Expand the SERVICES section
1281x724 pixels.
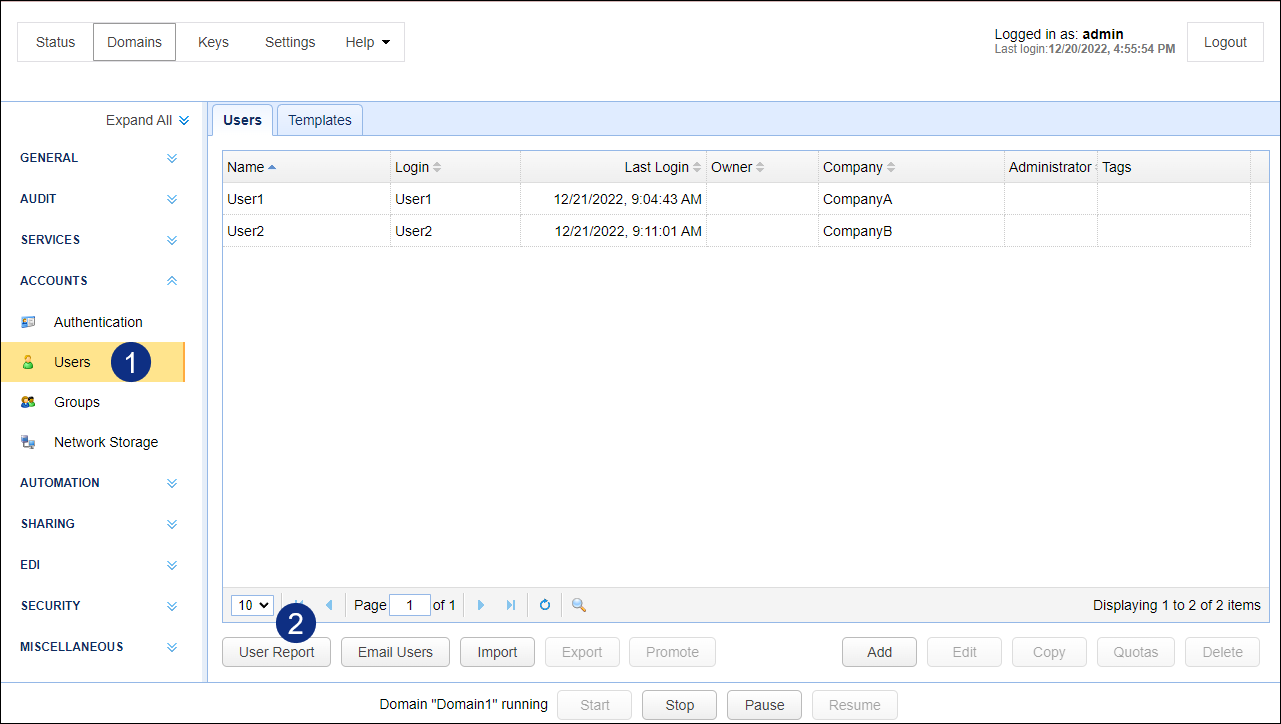172,240
